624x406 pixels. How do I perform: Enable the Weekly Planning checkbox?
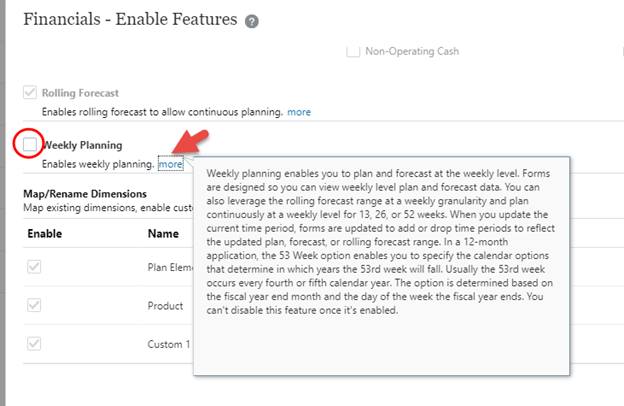tap(30, 145)
